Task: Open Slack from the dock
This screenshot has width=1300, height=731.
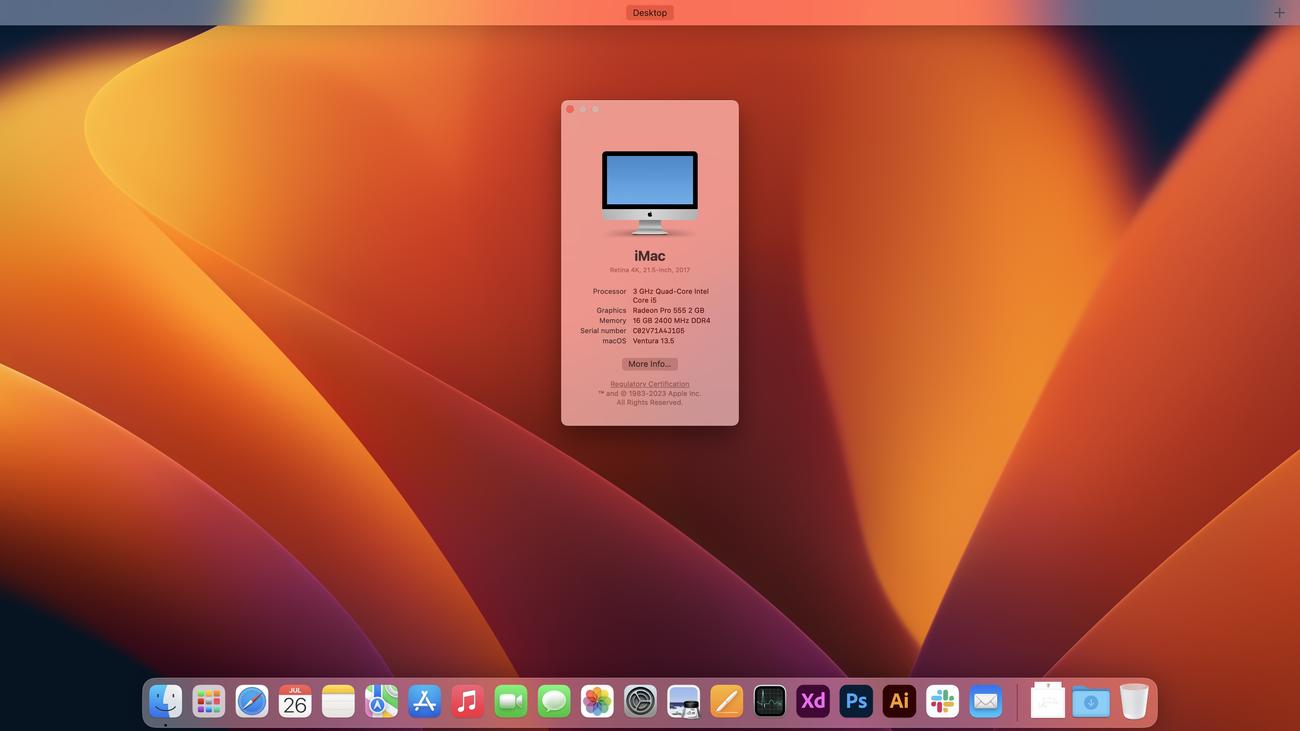Action: click(x=942, y=701)
